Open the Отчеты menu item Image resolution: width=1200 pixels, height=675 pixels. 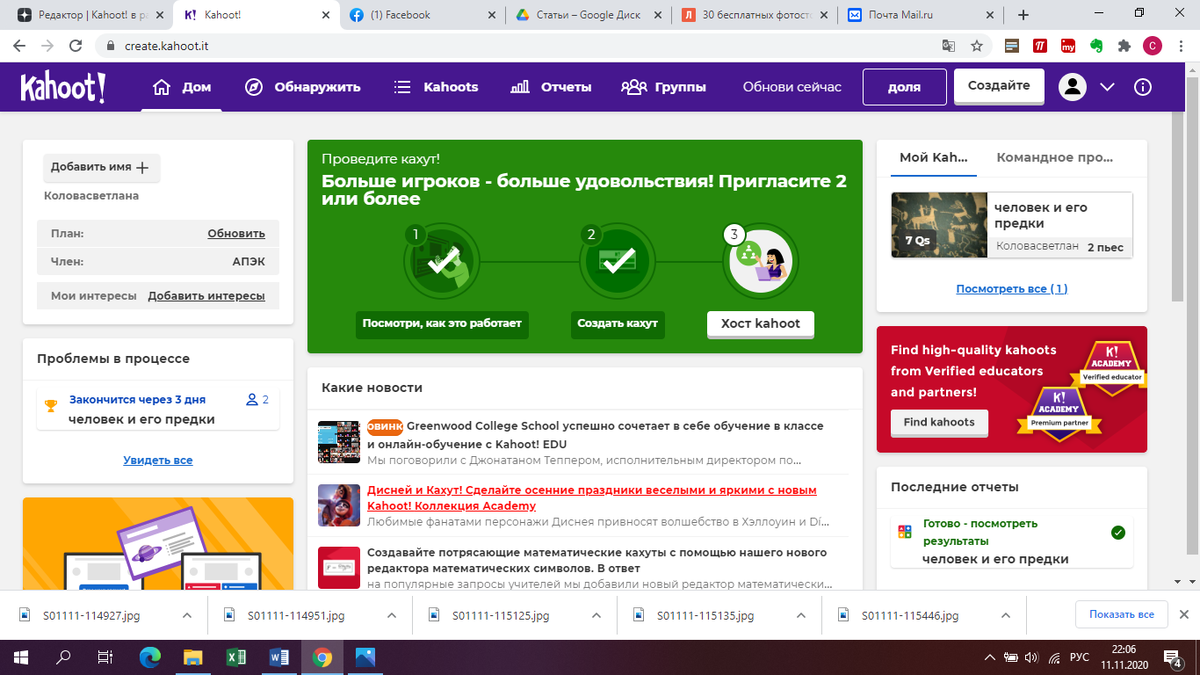[x=551, y=87]
